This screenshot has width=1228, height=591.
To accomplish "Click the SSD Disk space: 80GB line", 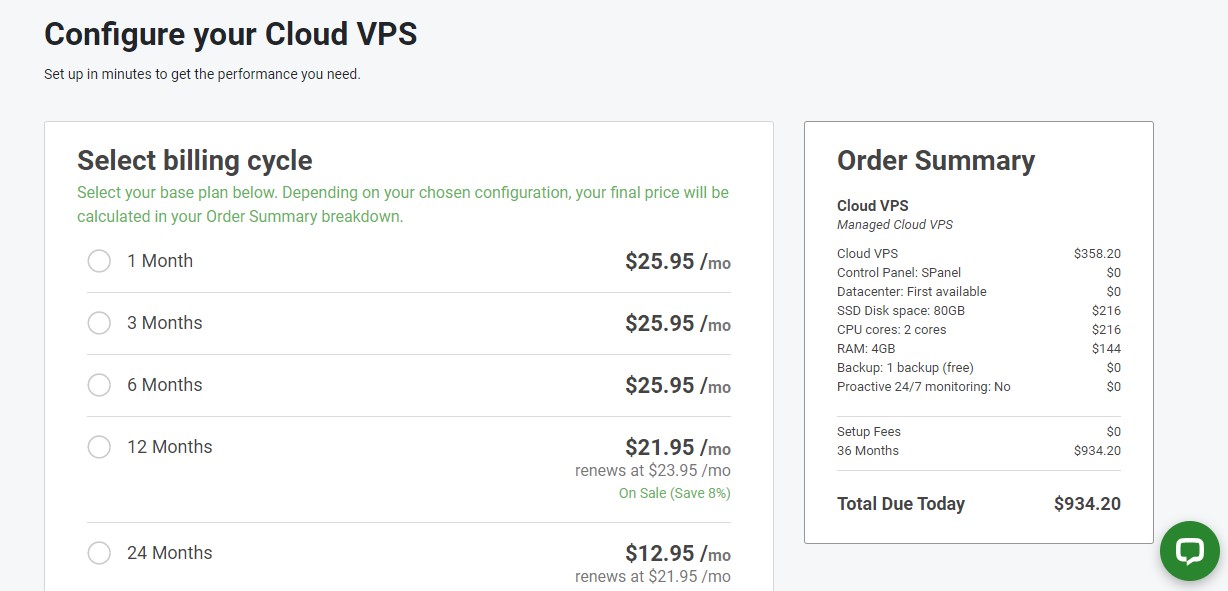I will coord(900,310).
